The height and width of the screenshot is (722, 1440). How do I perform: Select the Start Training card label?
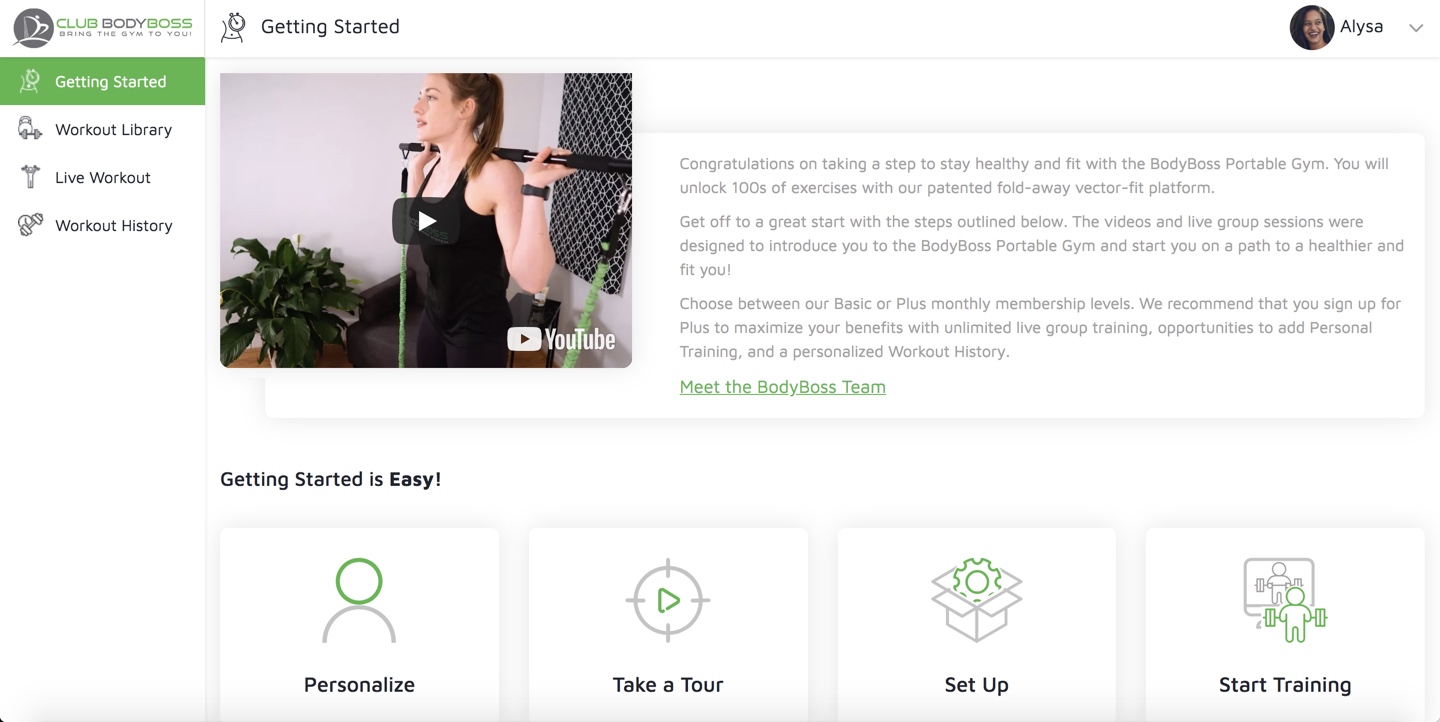[1285, 685]
